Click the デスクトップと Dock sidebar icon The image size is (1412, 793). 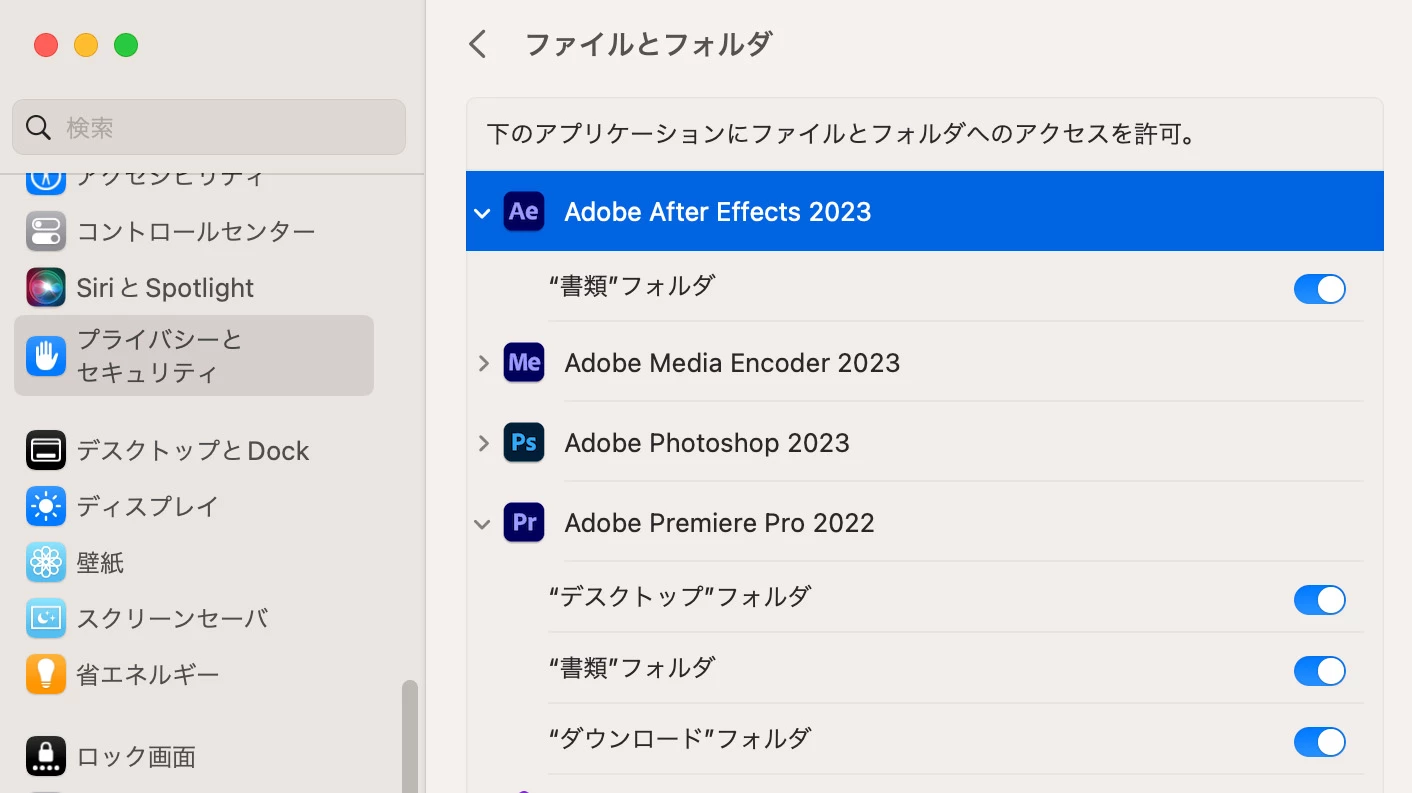(x=46, y=451)
